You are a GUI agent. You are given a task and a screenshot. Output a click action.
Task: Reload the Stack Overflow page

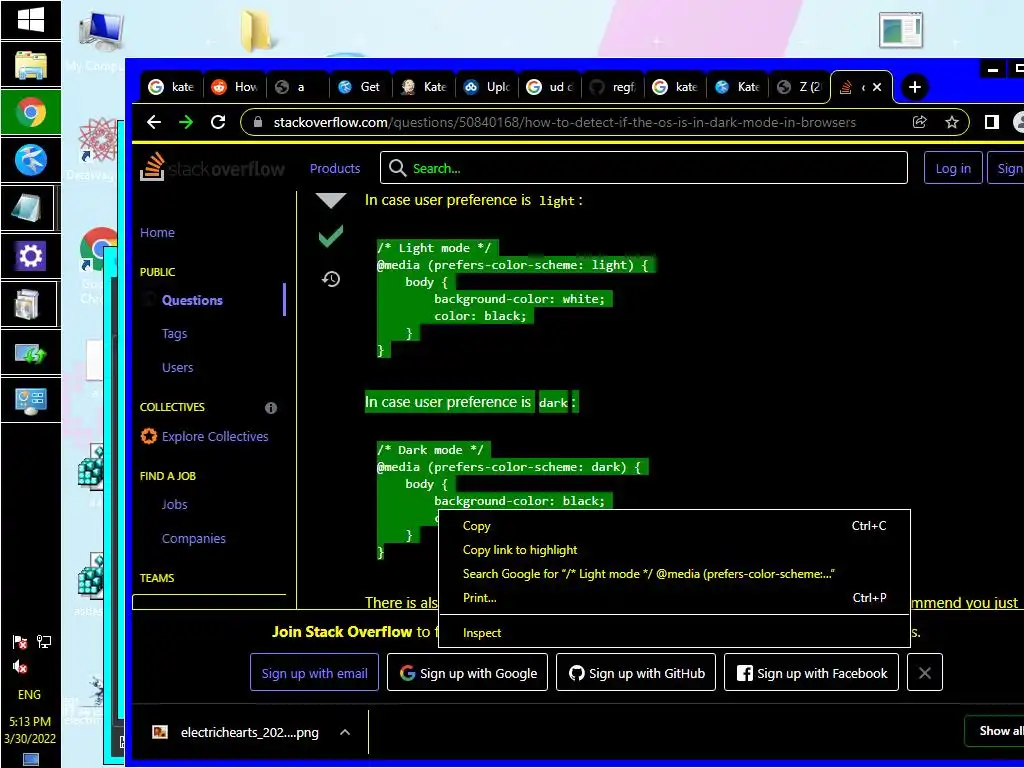[218, 122]
